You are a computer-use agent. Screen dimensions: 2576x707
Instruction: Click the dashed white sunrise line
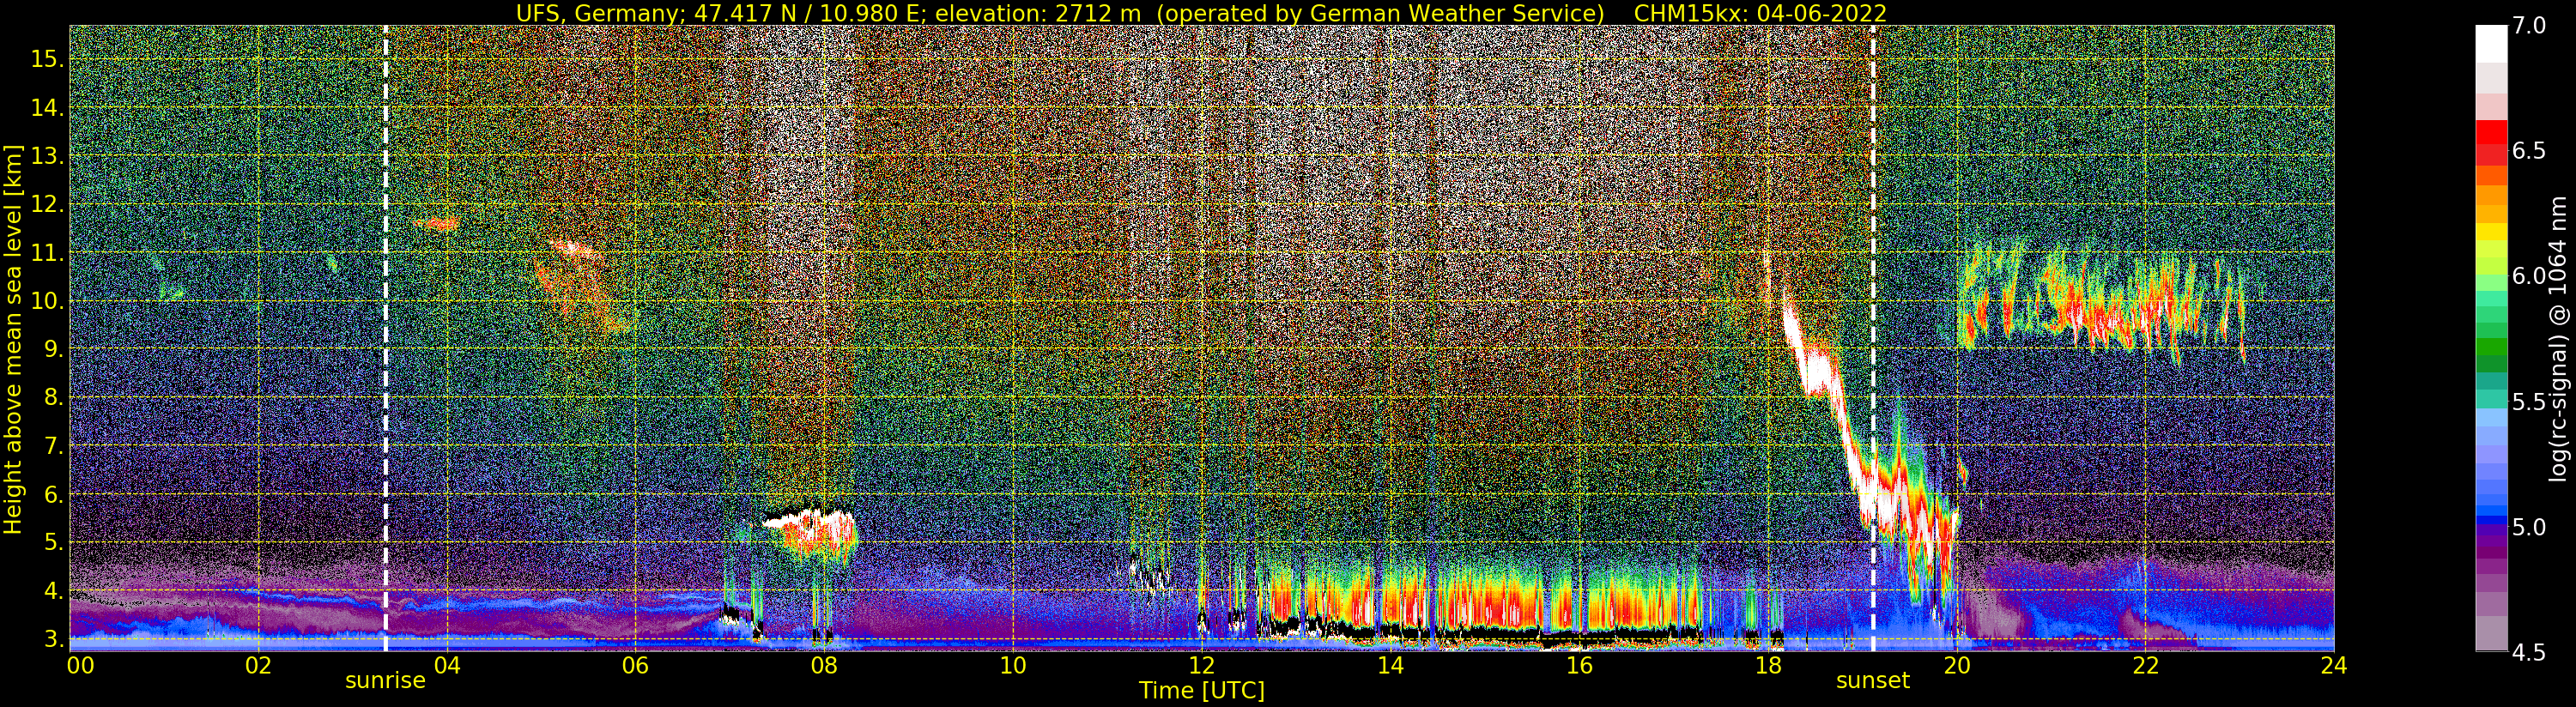[x=386, y=338]
